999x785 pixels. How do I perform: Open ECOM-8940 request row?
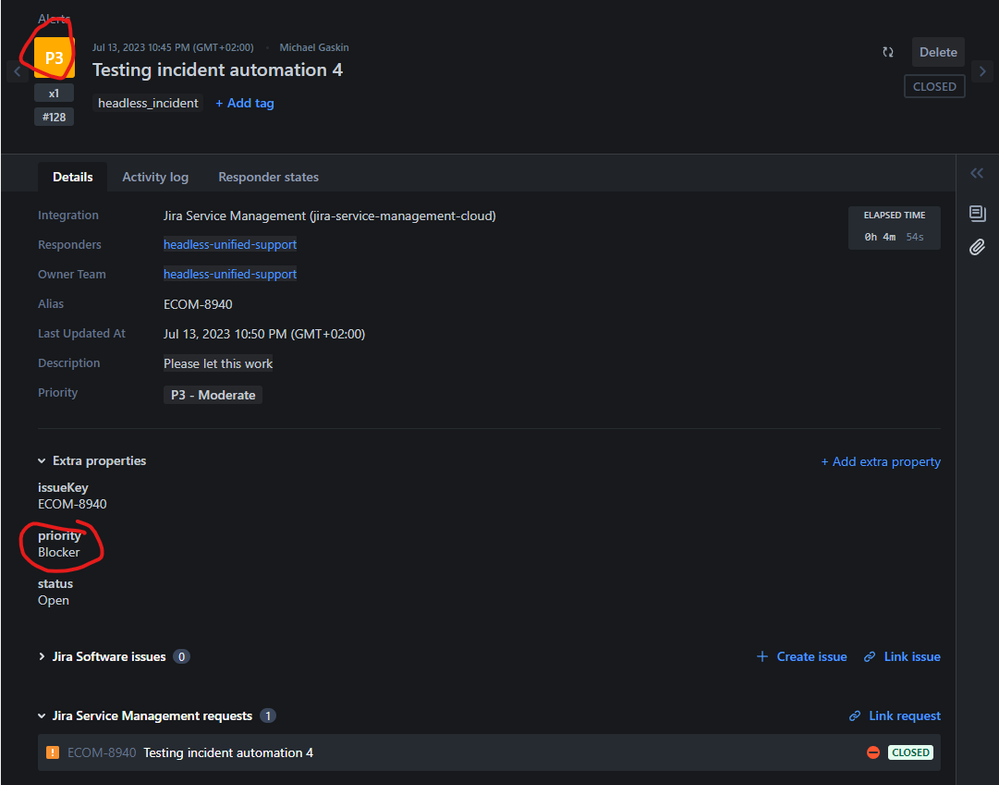pos(489,753)
